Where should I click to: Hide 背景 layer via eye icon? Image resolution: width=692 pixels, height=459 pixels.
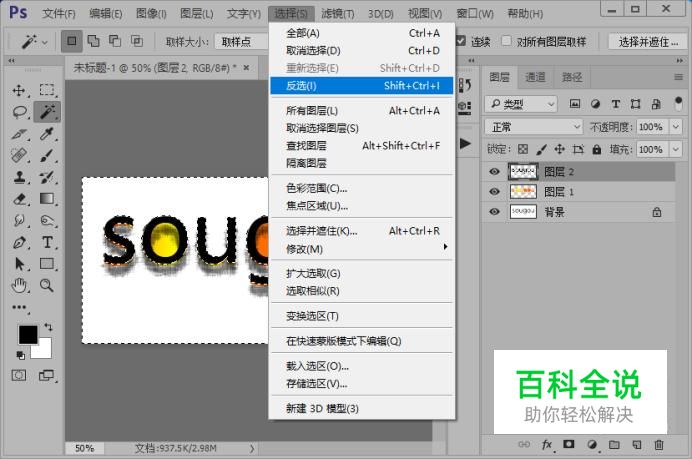[x=494, y=212]
